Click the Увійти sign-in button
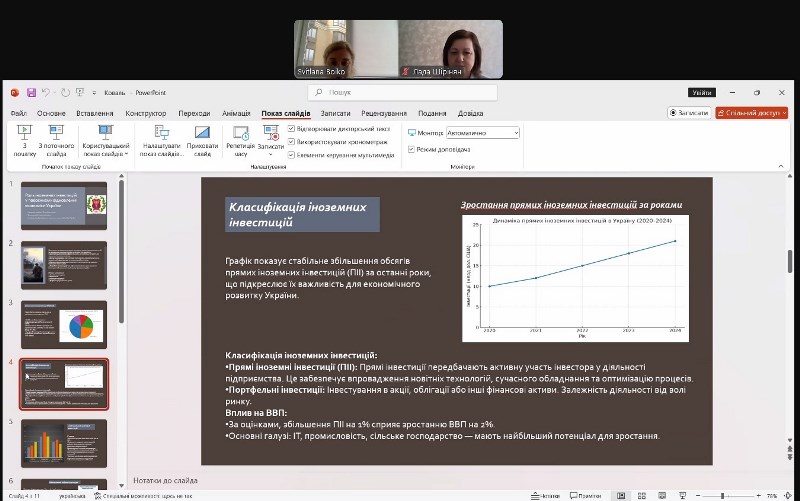This screenshot has height=501, width=800. [701, 92]
